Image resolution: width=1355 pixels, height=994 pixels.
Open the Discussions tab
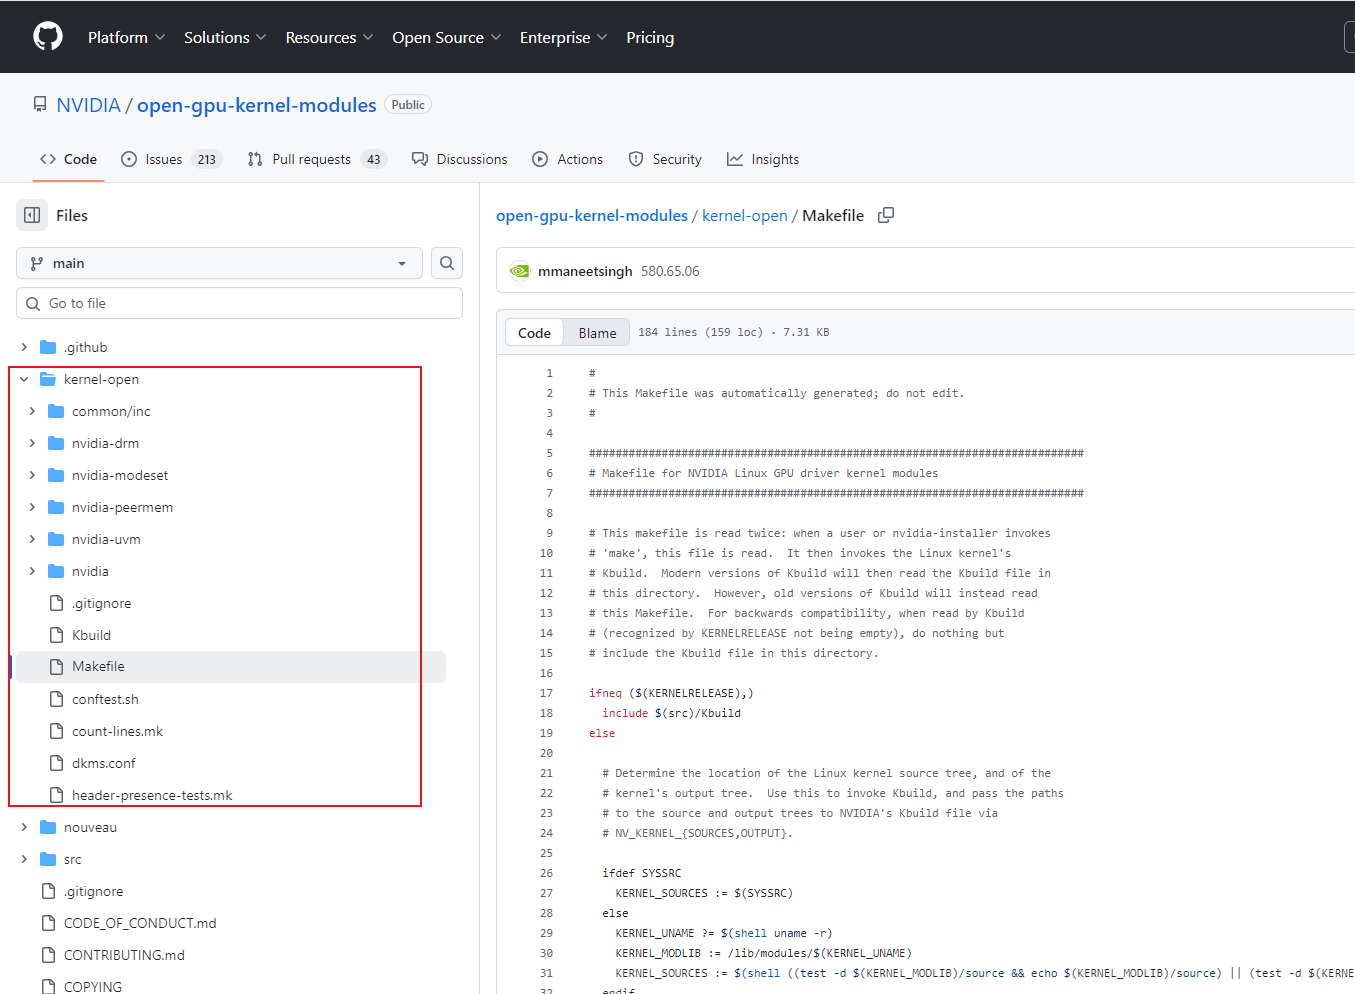click(460, 159)
